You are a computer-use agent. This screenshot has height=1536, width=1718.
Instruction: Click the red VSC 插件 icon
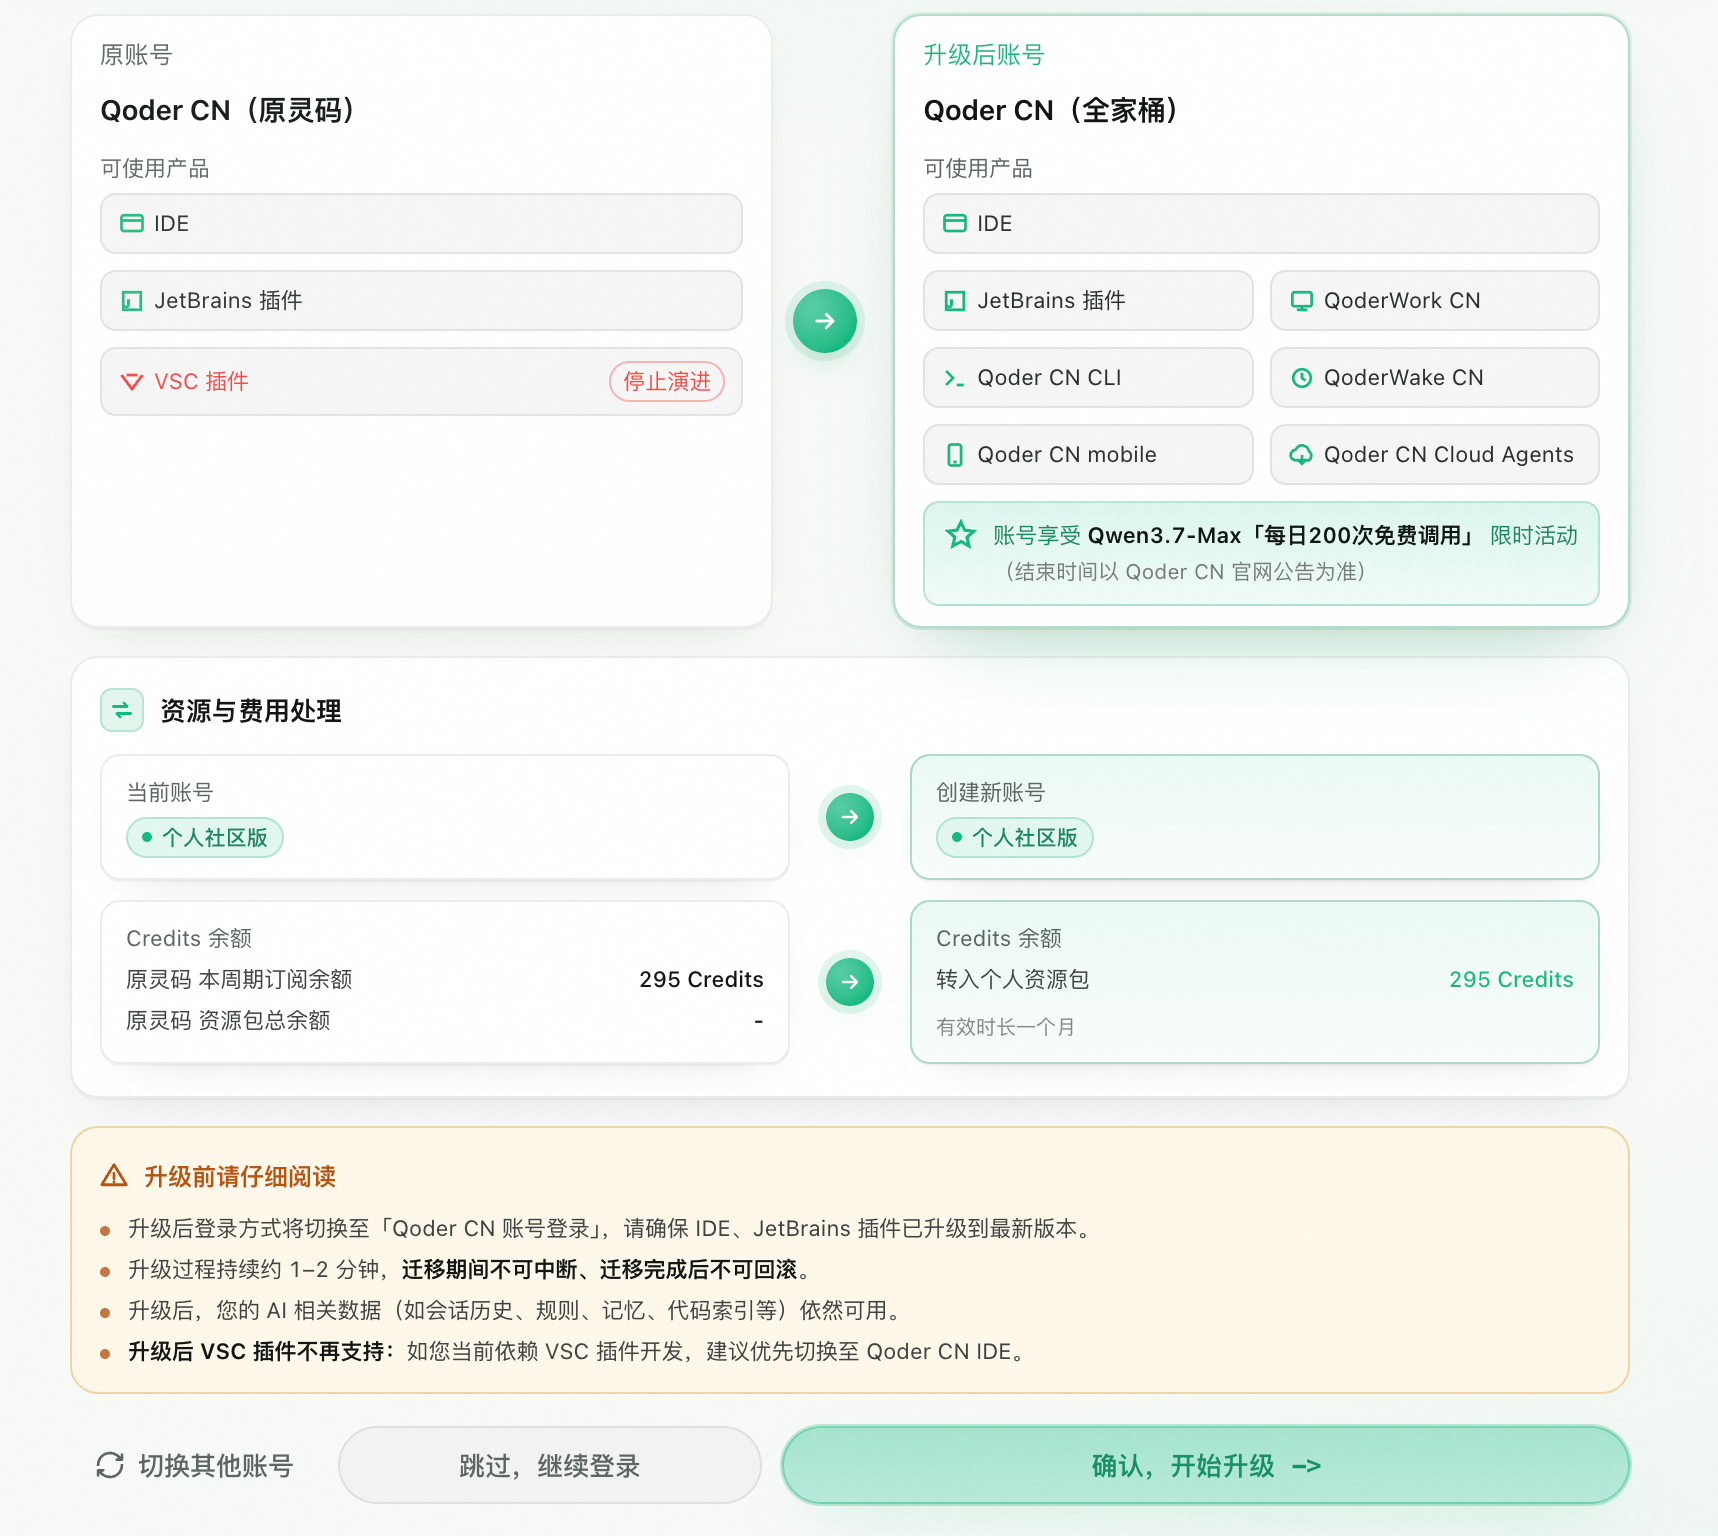[132, 381]
